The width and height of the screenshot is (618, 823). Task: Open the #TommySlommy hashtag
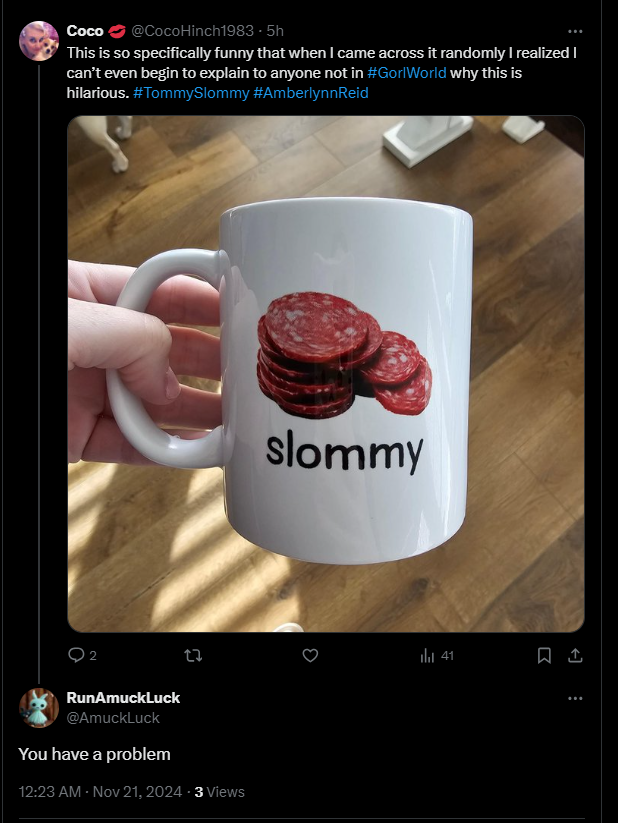(191, 93)
